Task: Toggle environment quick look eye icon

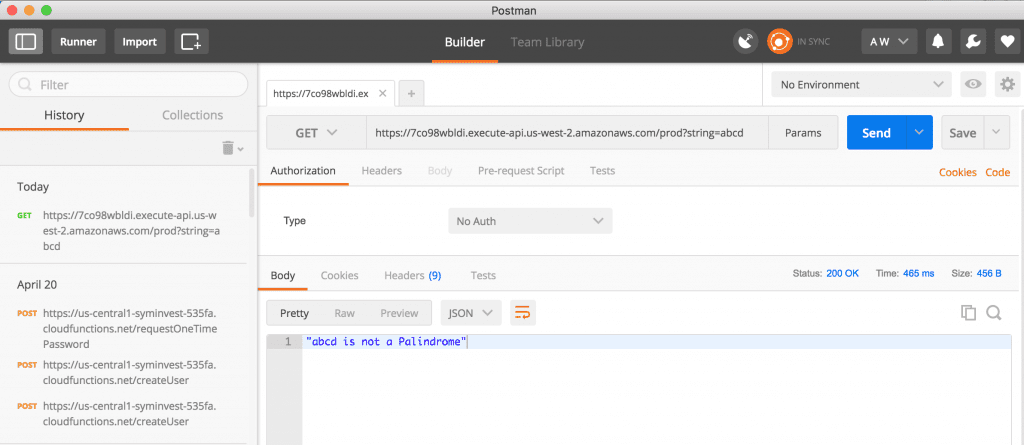Action: pos(972,85)
